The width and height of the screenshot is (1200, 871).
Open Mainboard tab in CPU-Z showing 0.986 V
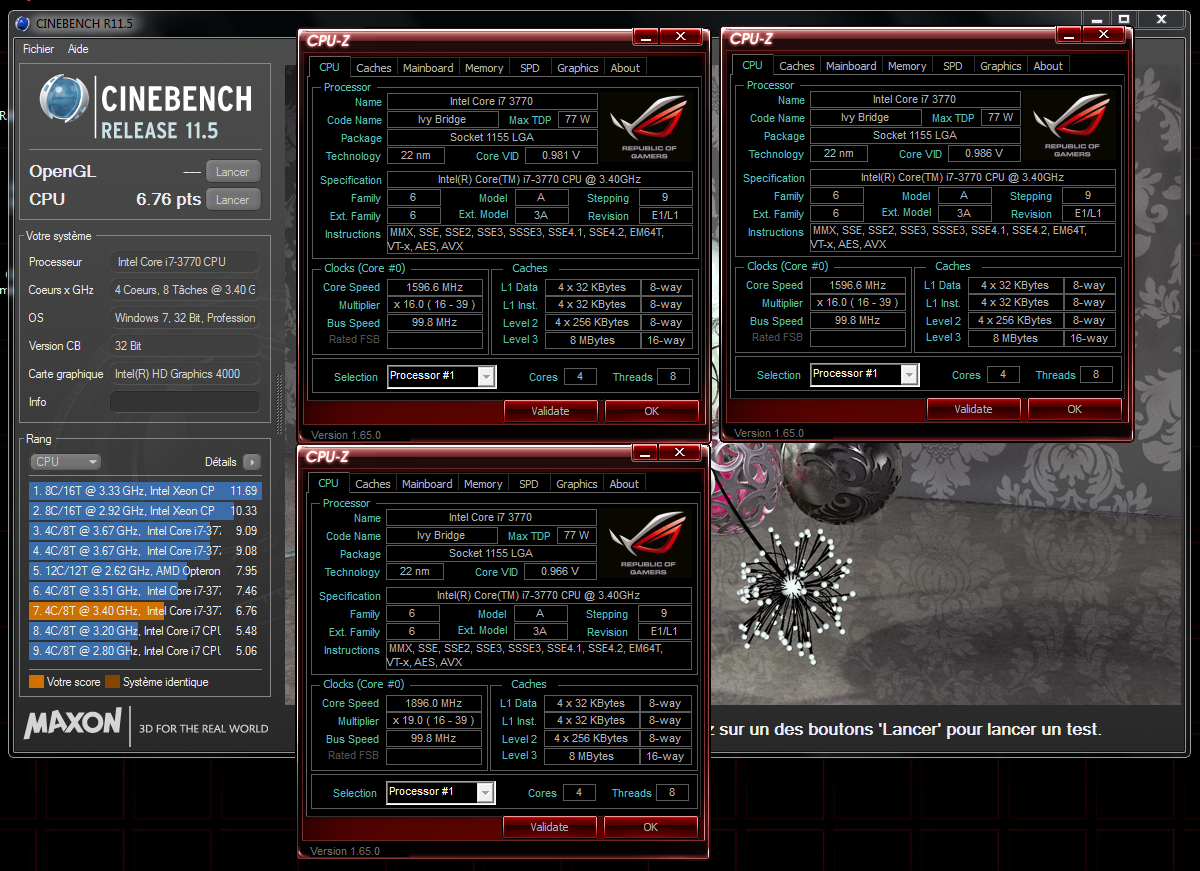click(x=851, y=66)
